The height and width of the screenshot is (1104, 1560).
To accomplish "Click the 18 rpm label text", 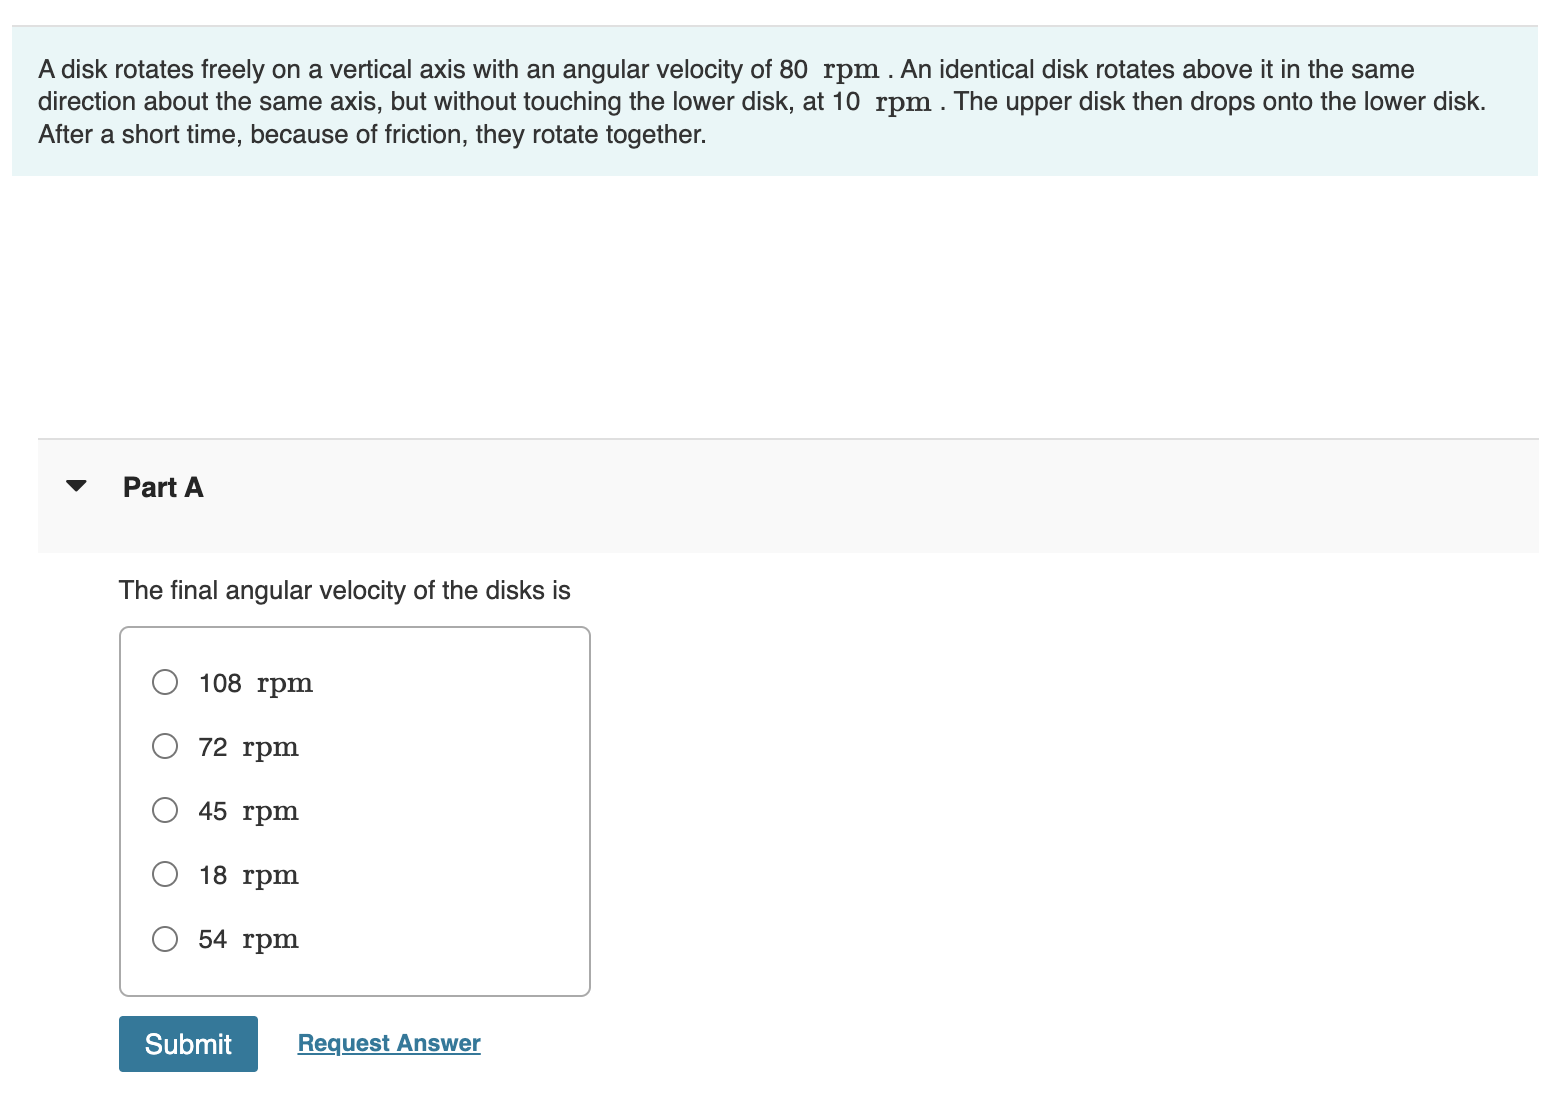I will pyautogui.click(x=248, y=874).
